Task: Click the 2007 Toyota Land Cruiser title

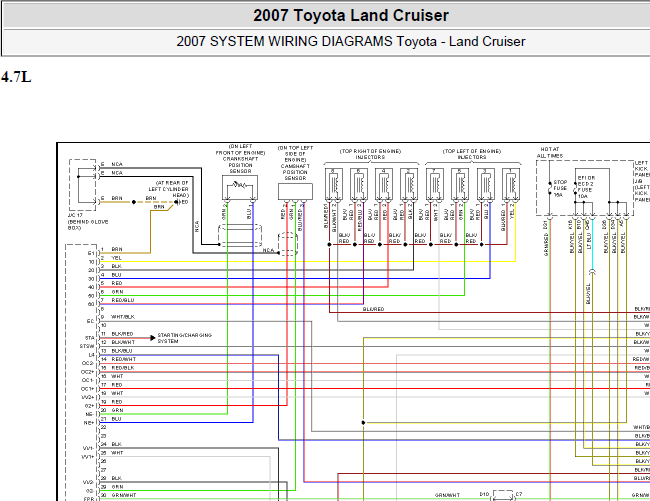Action: point(351,15)
